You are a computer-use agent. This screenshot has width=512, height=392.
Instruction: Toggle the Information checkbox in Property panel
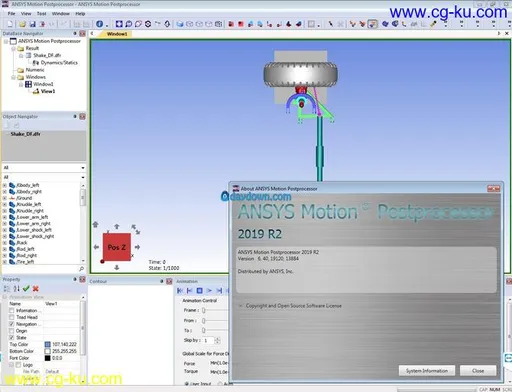12,311
